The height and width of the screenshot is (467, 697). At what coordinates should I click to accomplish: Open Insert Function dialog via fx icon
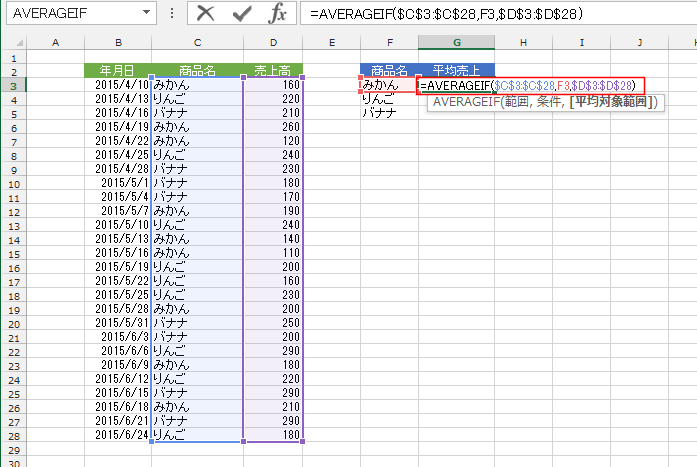click(x=278, y=14)
